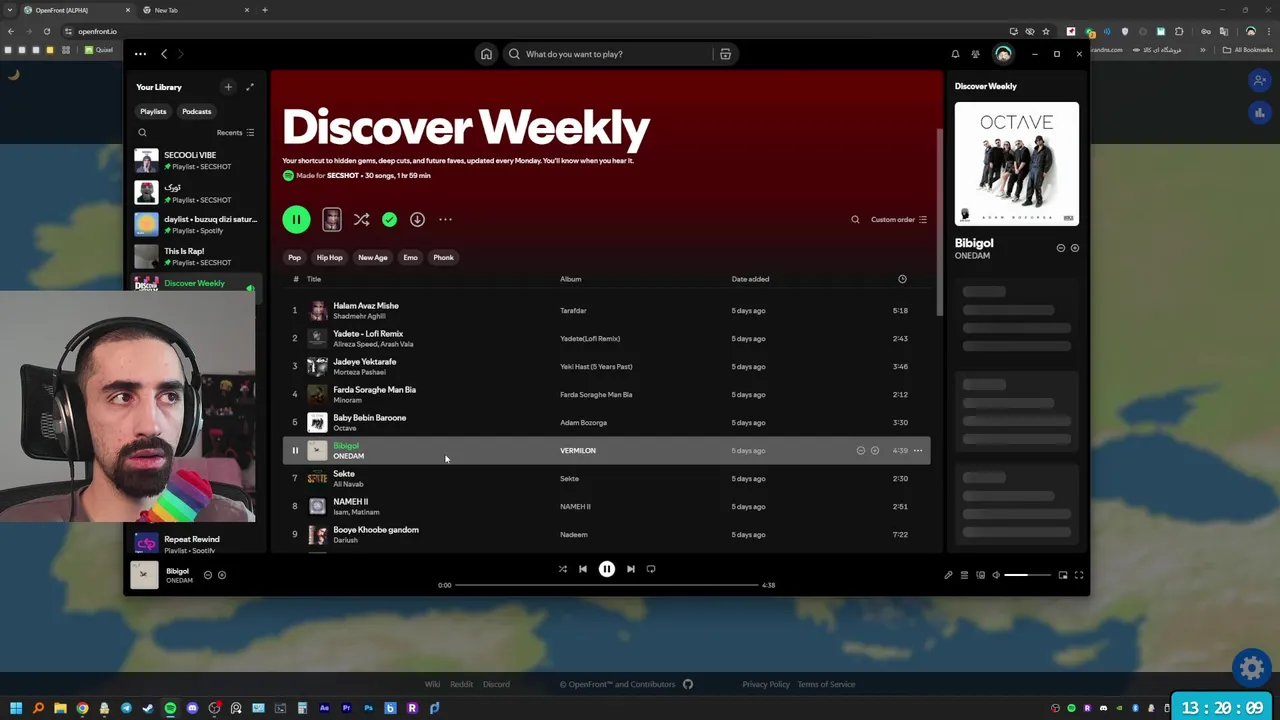This screenshot has height=720, width=1280.
Task: Open the mini player icon
Action: [x=1063, y=575]
